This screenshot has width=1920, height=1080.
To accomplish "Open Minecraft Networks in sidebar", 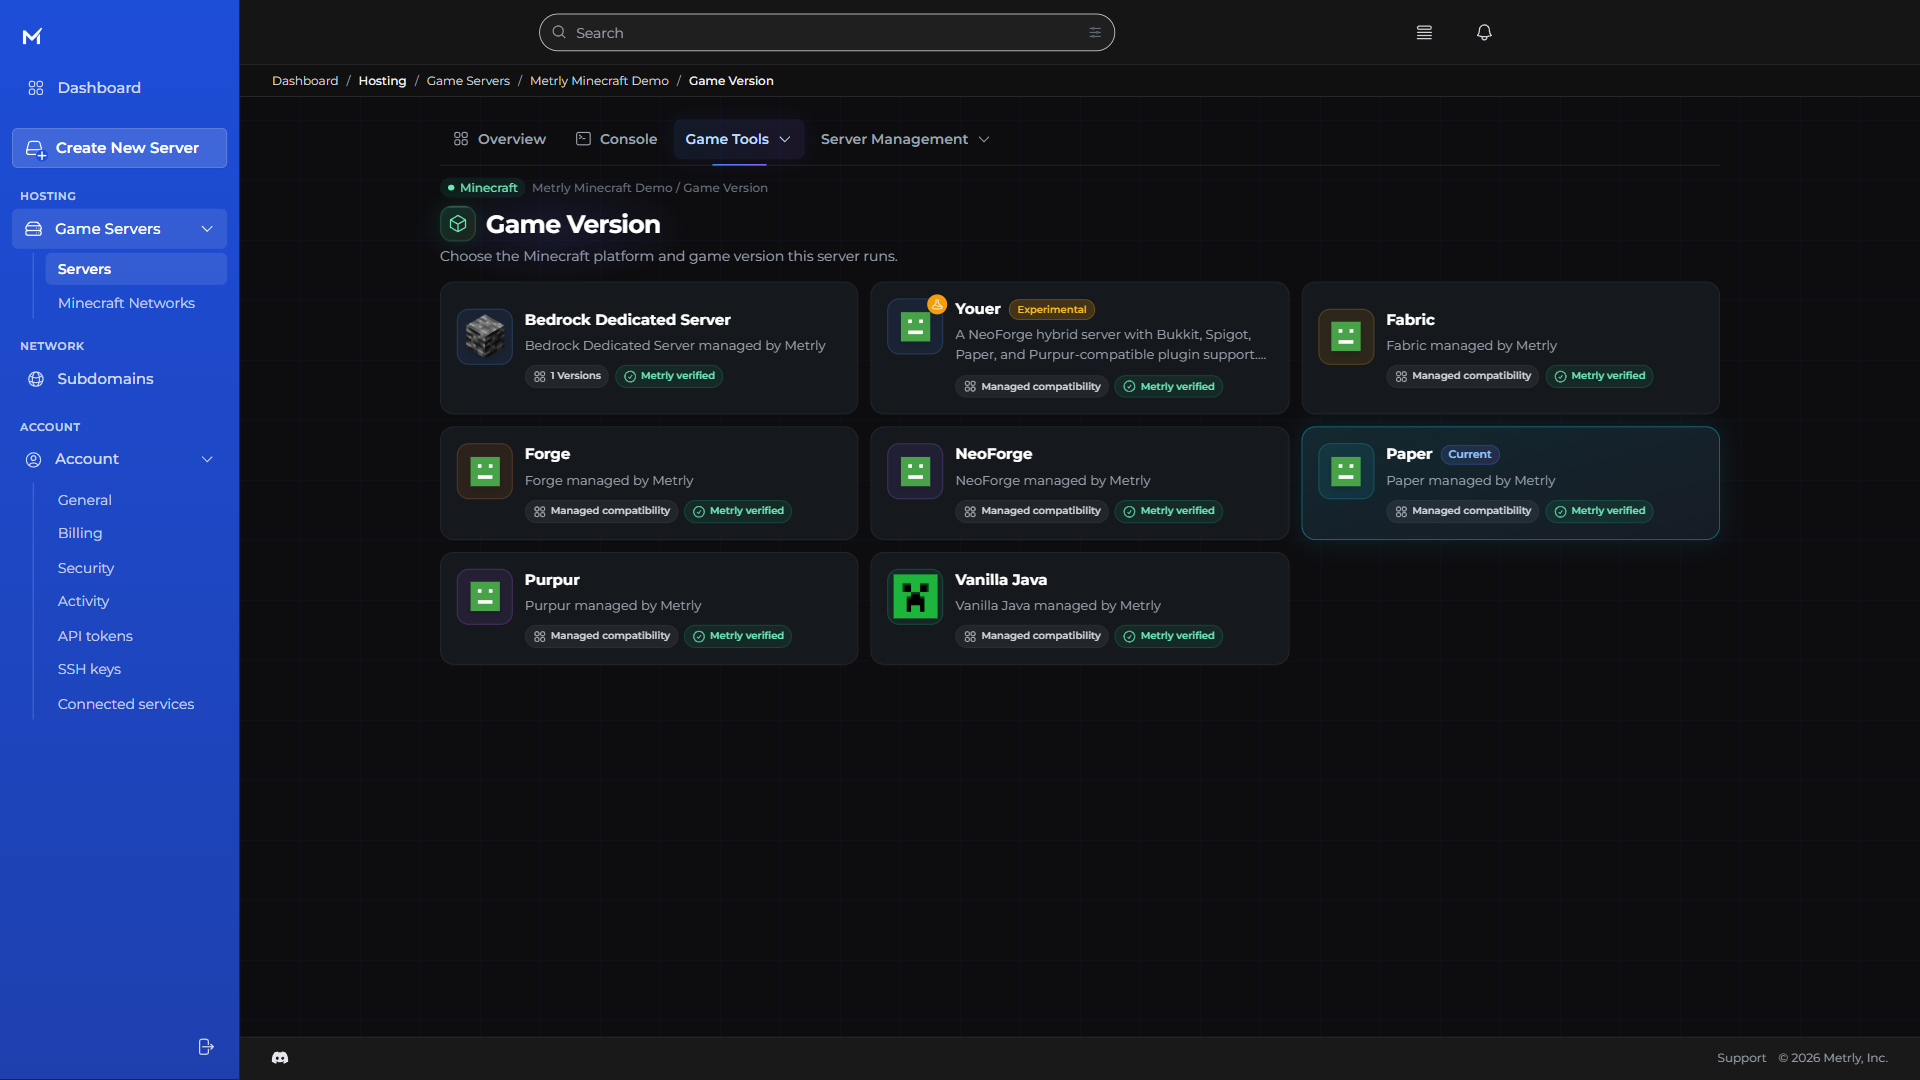I will 126,303.
